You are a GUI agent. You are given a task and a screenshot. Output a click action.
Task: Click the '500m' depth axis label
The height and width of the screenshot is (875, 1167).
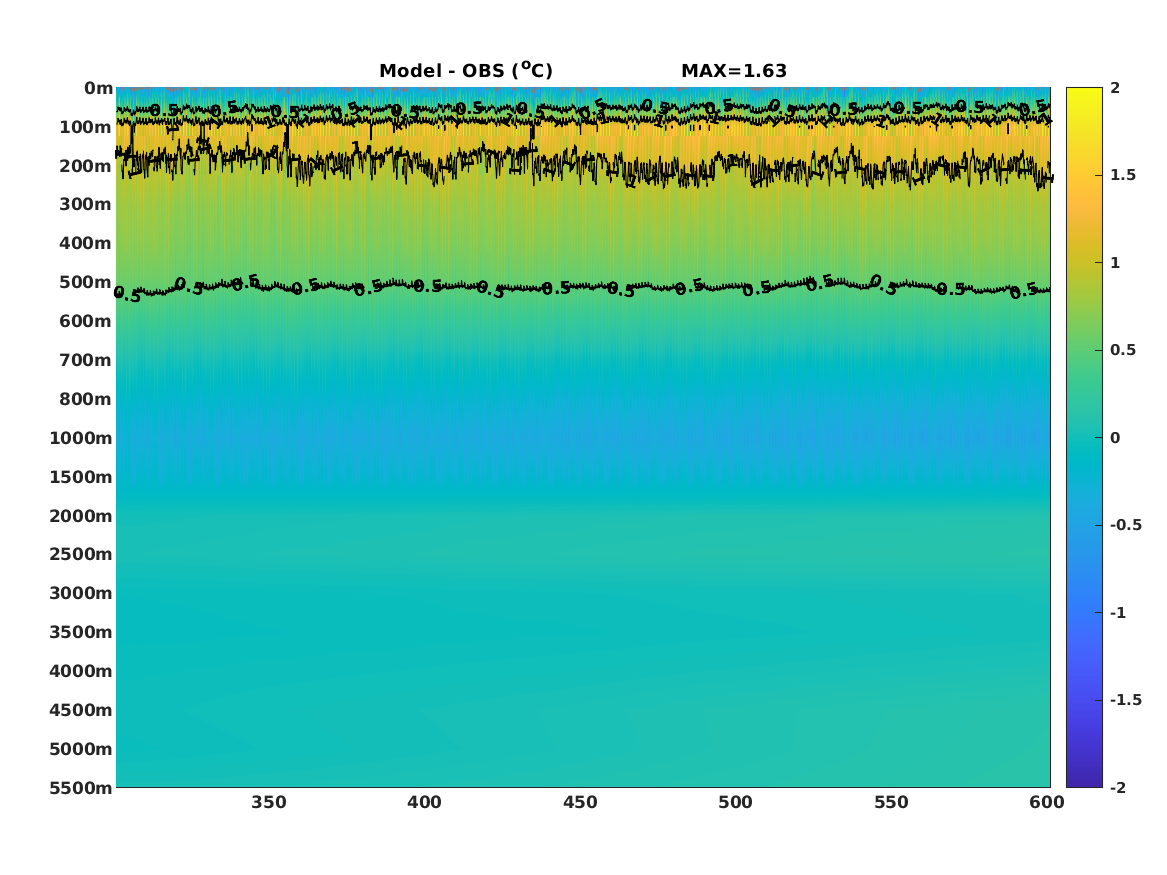(86, 283)
